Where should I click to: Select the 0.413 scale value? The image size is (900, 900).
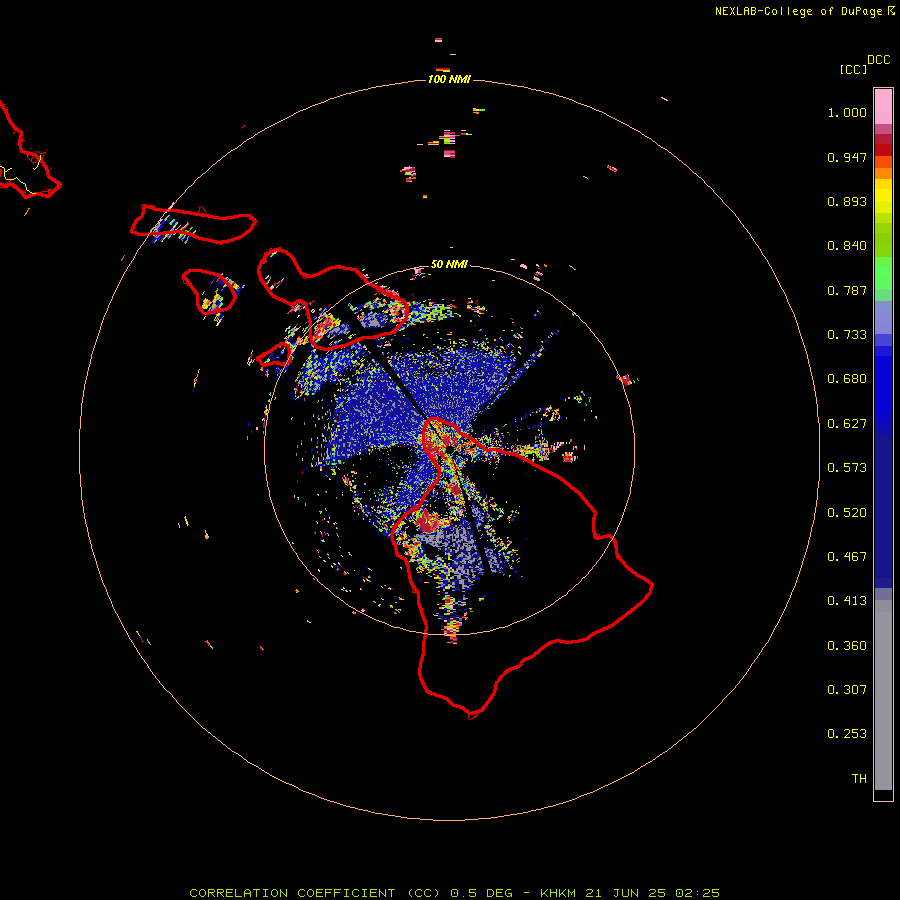pyautogui.click(x=847, y=601)
